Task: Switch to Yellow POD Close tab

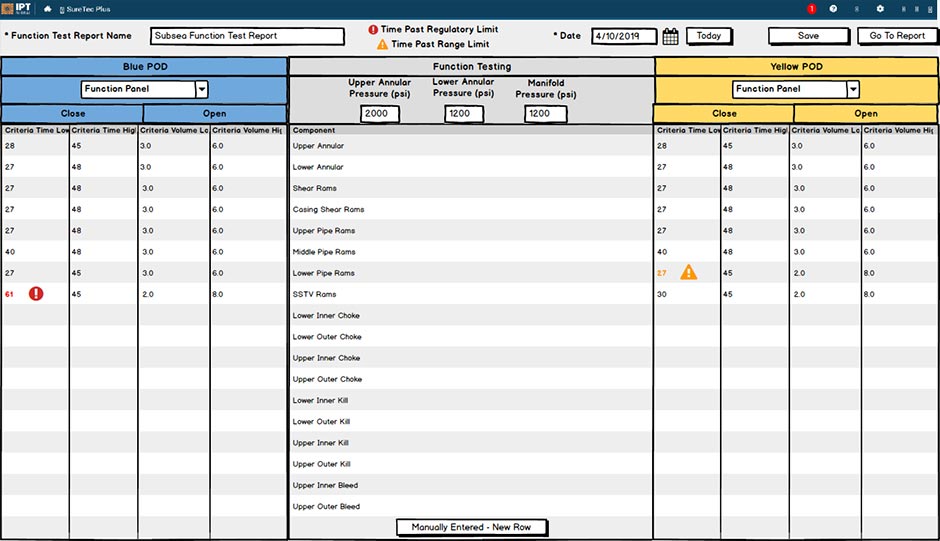Action: (x=724, y=114)
